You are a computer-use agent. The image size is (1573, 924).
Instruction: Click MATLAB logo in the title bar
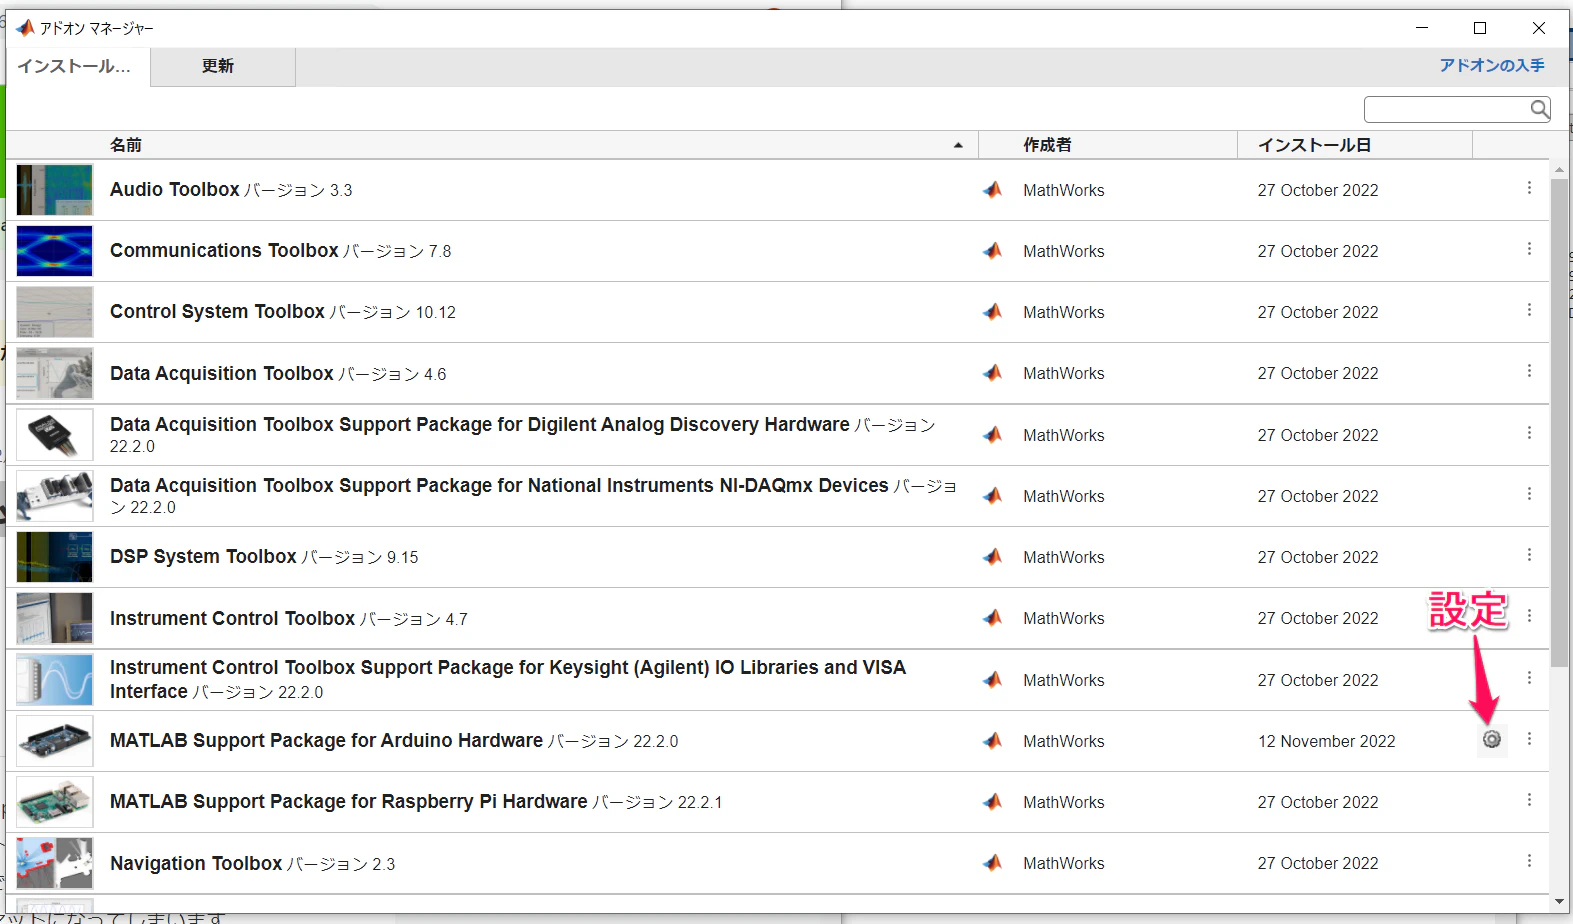25,28
